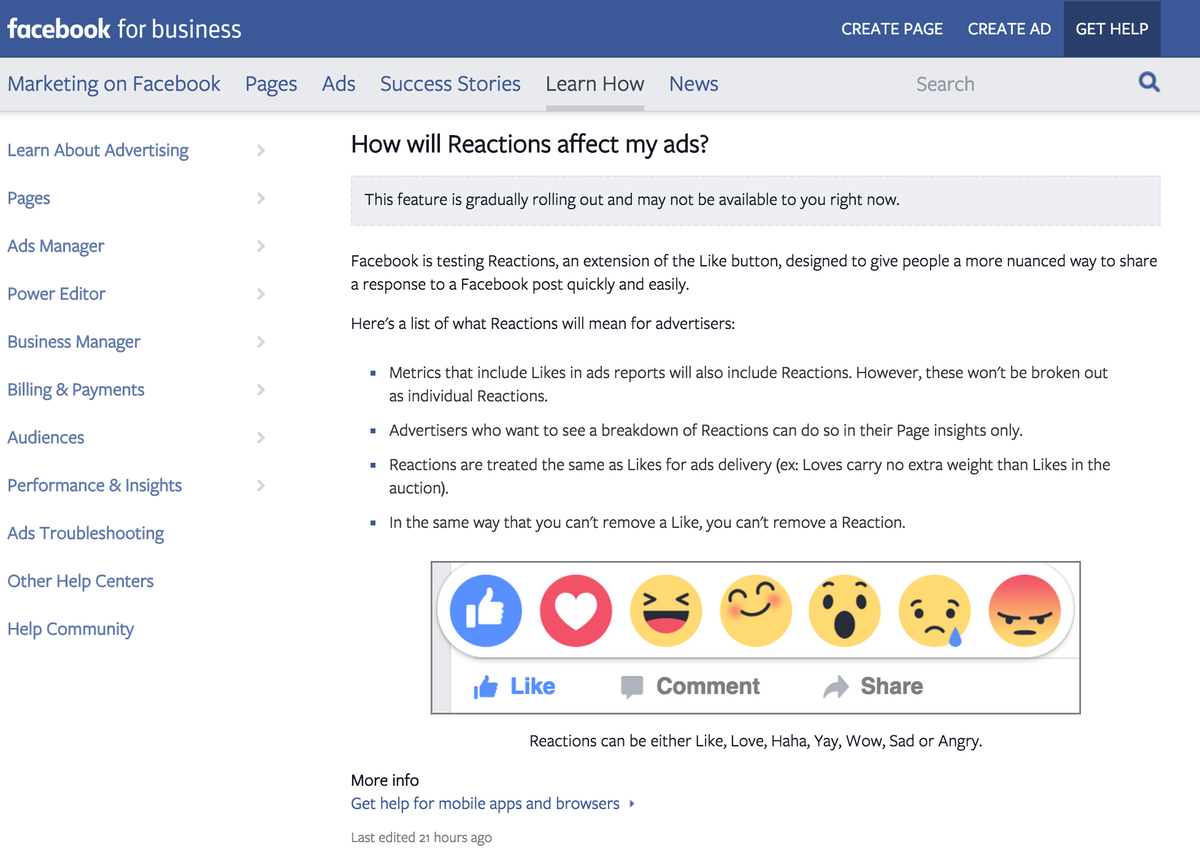
Task: Open Audiences sidebar link
Action: (46, 437)
